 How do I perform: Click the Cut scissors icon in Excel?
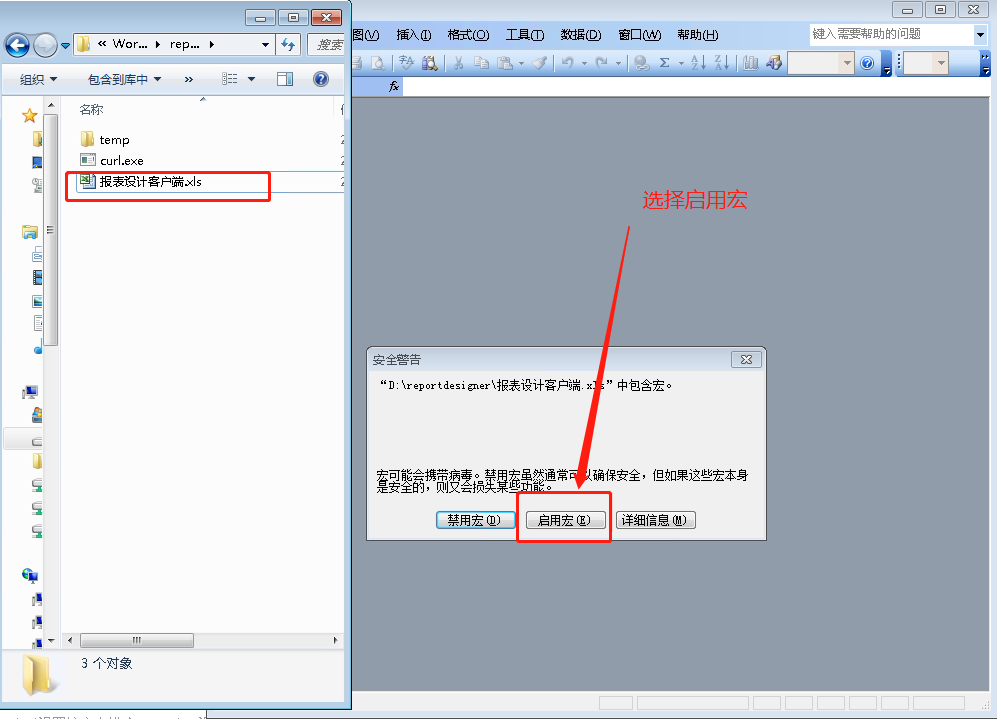[458, 63]
